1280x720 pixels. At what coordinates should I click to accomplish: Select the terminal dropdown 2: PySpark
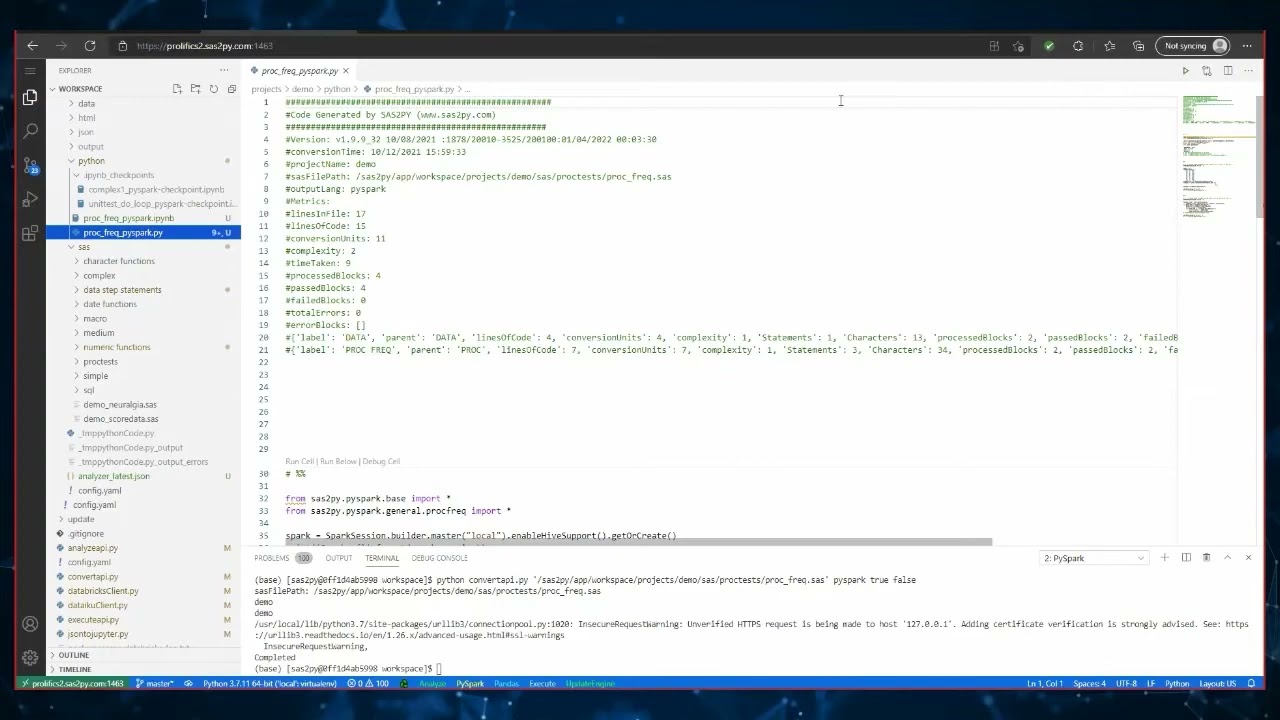(1093, 558)
